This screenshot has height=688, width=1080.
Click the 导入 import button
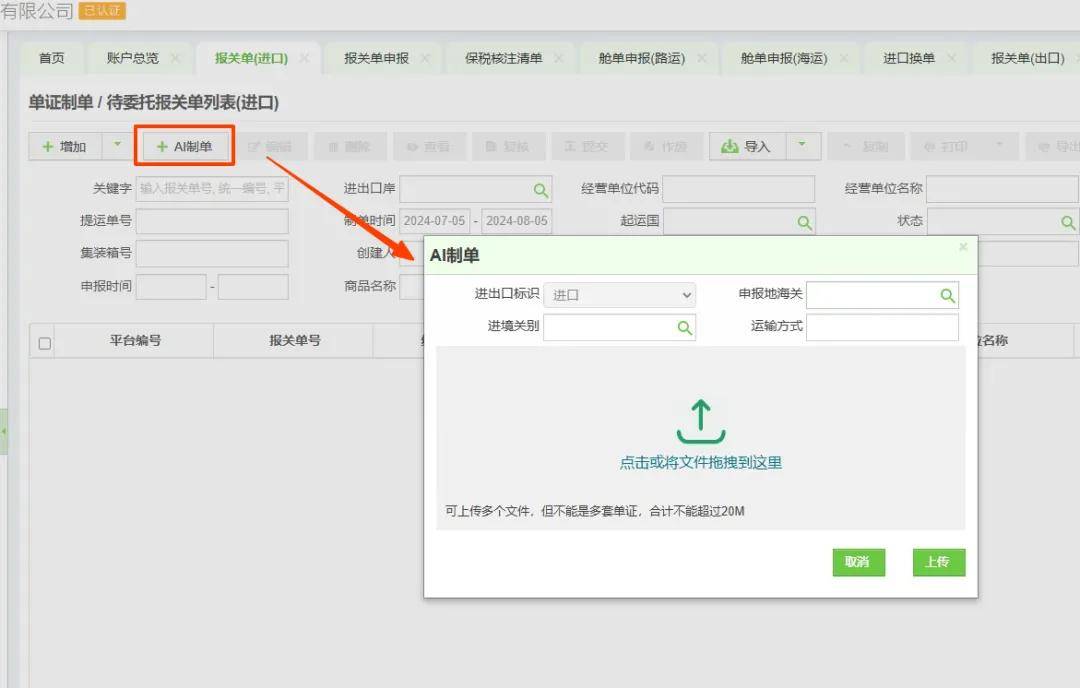click(747, 147)
